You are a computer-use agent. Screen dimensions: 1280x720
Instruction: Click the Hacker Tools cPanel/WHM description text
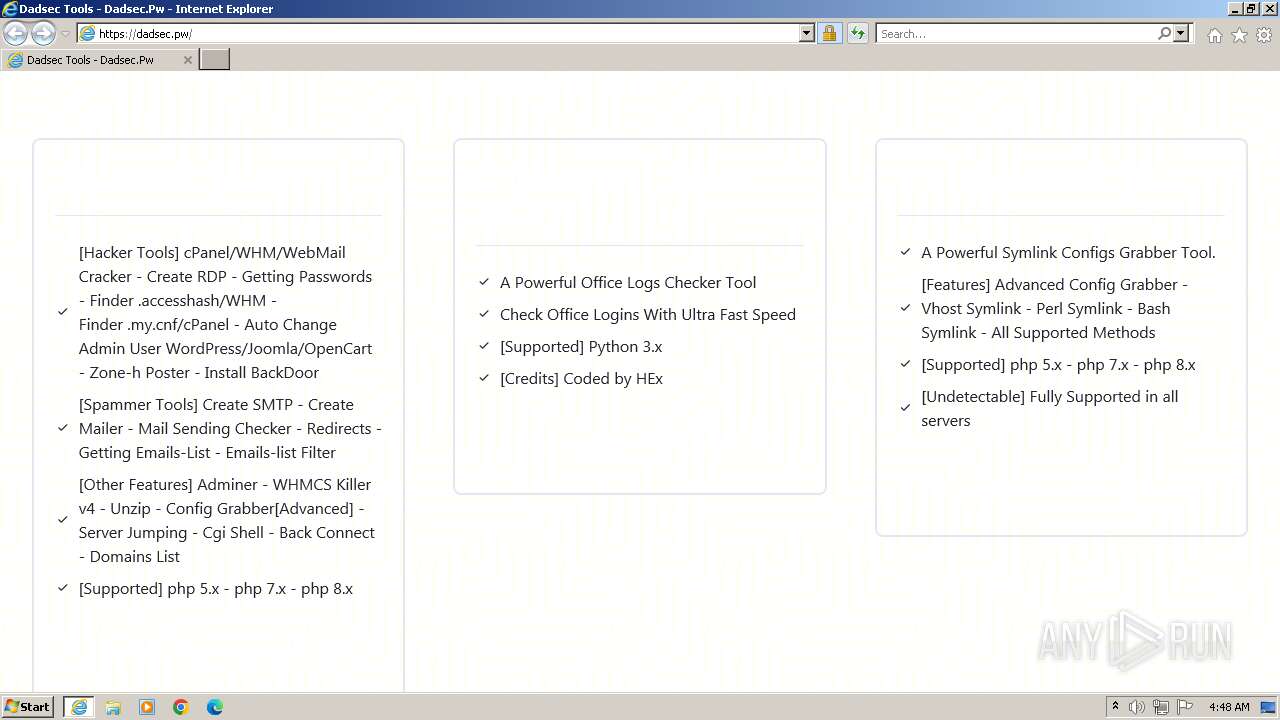(x=226, y=312)
